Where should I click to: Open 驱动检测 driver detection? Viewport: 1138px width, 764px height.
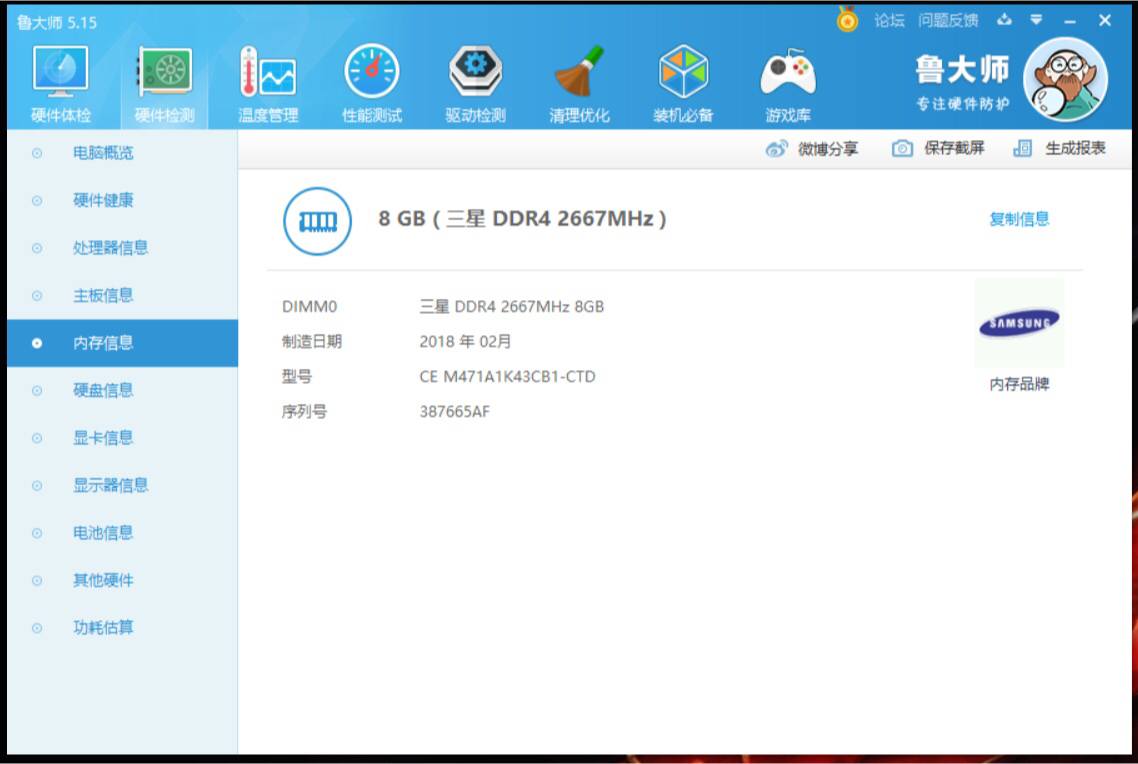(475, 83)
